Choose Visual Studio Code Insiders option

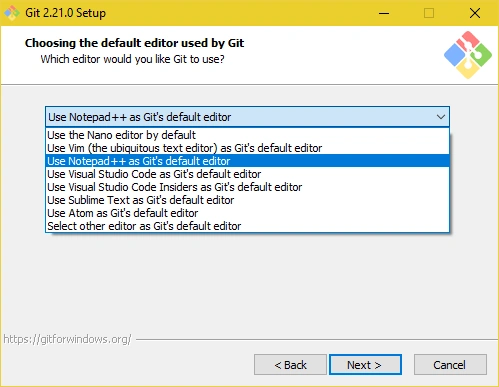247,187
